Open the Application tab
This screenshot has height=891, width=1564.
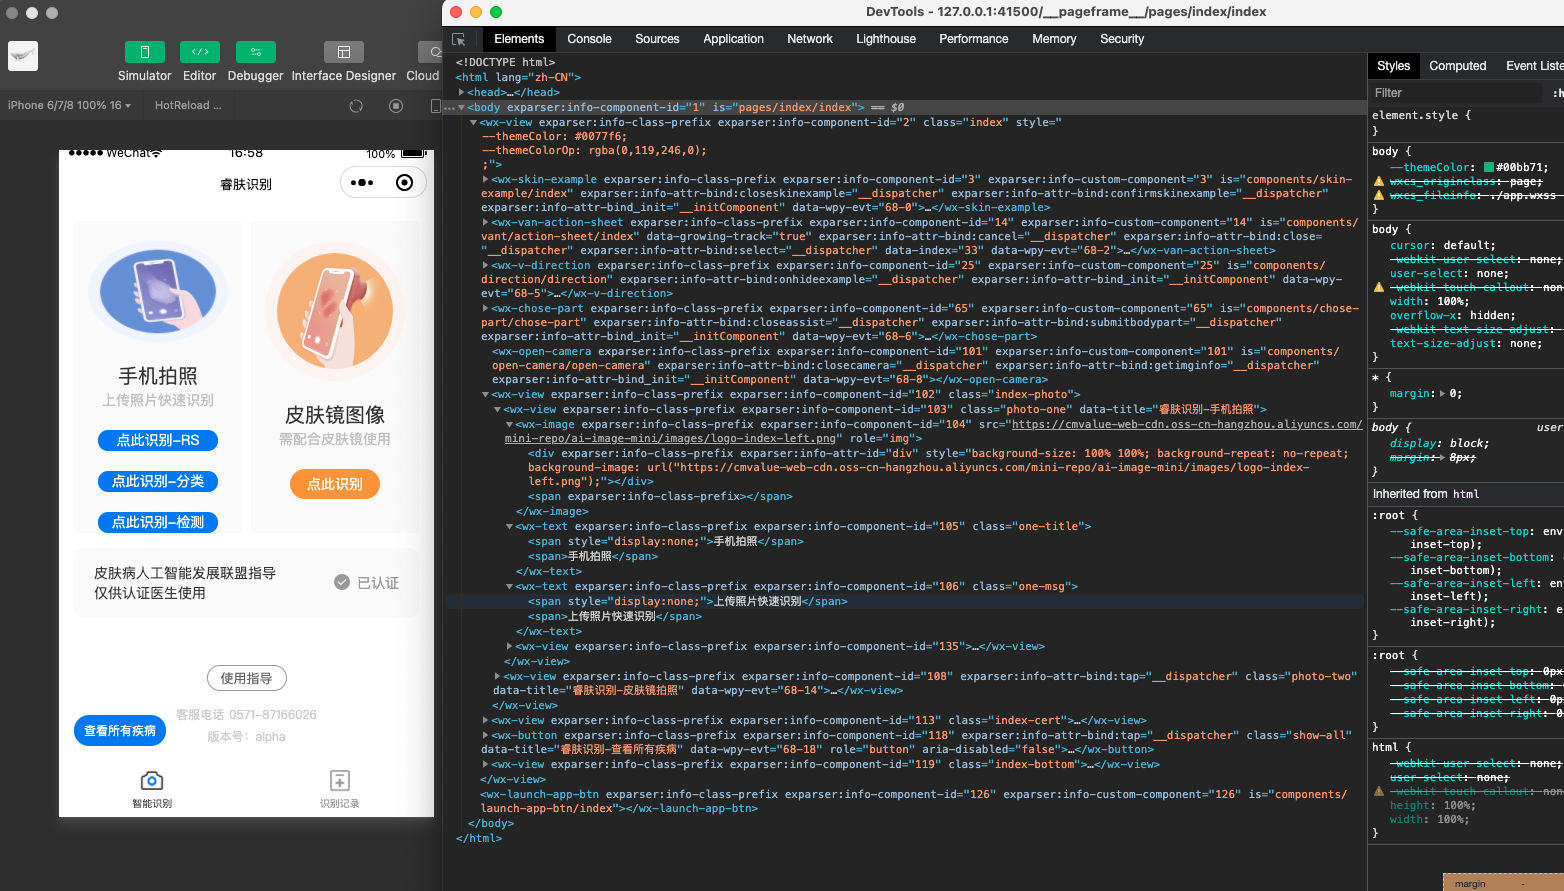click(733, 39)
